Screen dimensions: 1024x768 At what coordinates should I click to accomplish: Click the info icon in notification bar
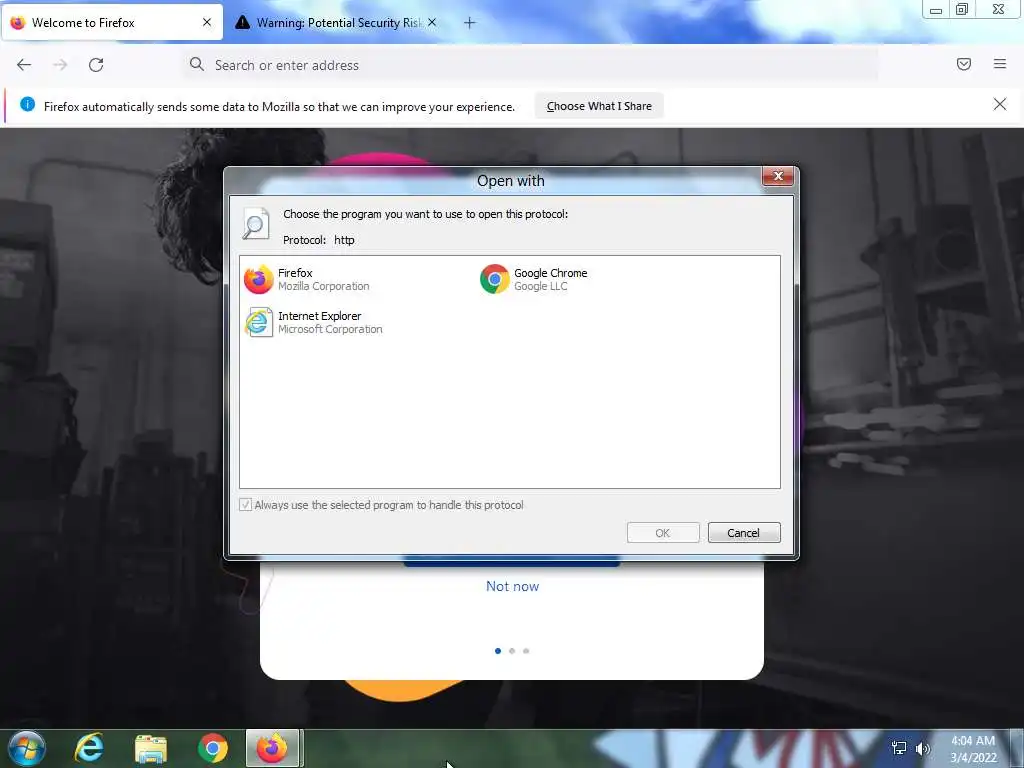[27, 104]
